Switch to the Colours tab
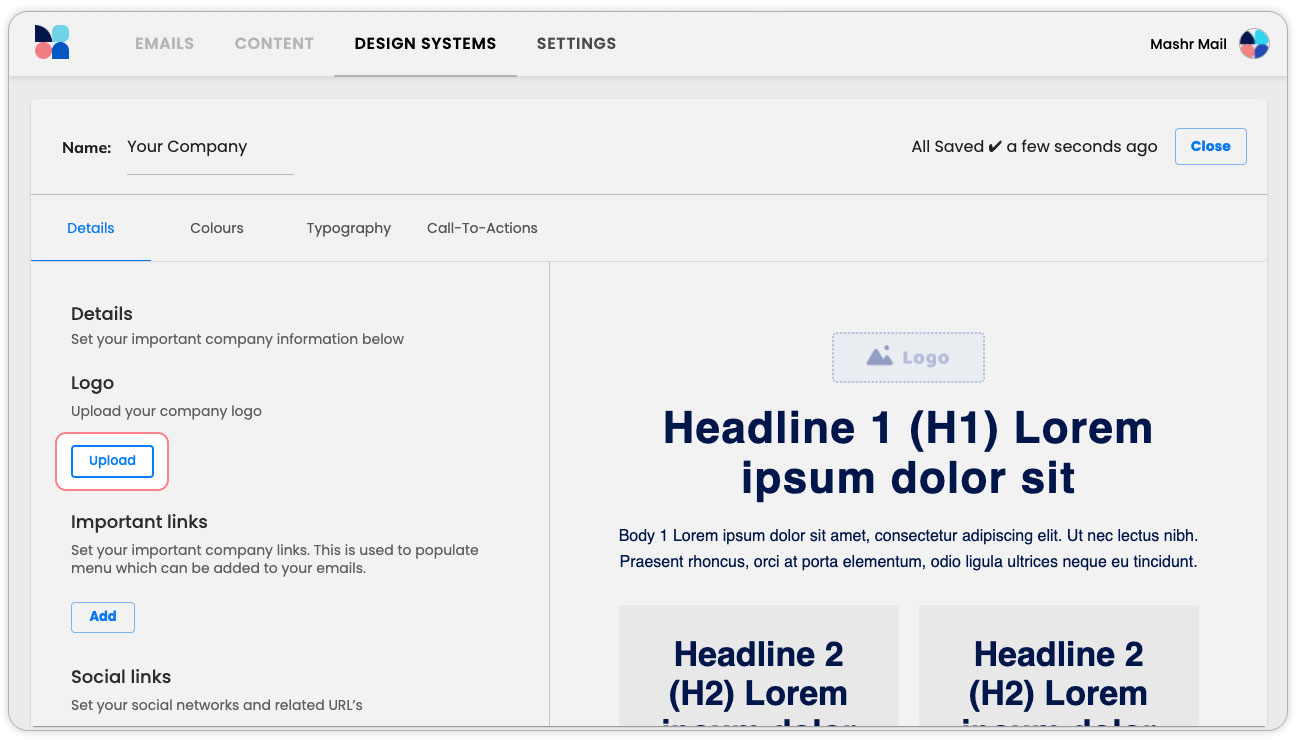Screen dimensions: 1300x740 pyautogui.click(x=217, y=228)
